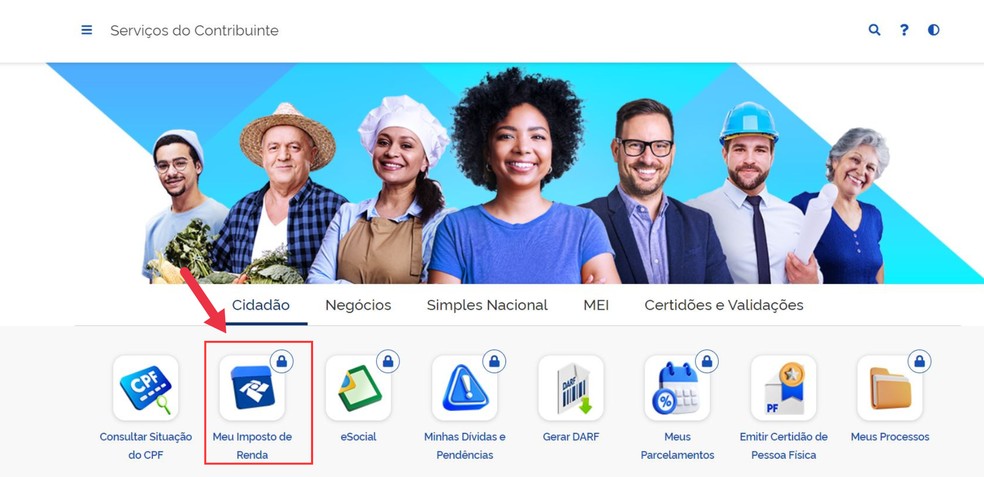Click the CPF card icon
Viewport: 984px width, 477px height.
pyautogui.click(x=146, y=388)
